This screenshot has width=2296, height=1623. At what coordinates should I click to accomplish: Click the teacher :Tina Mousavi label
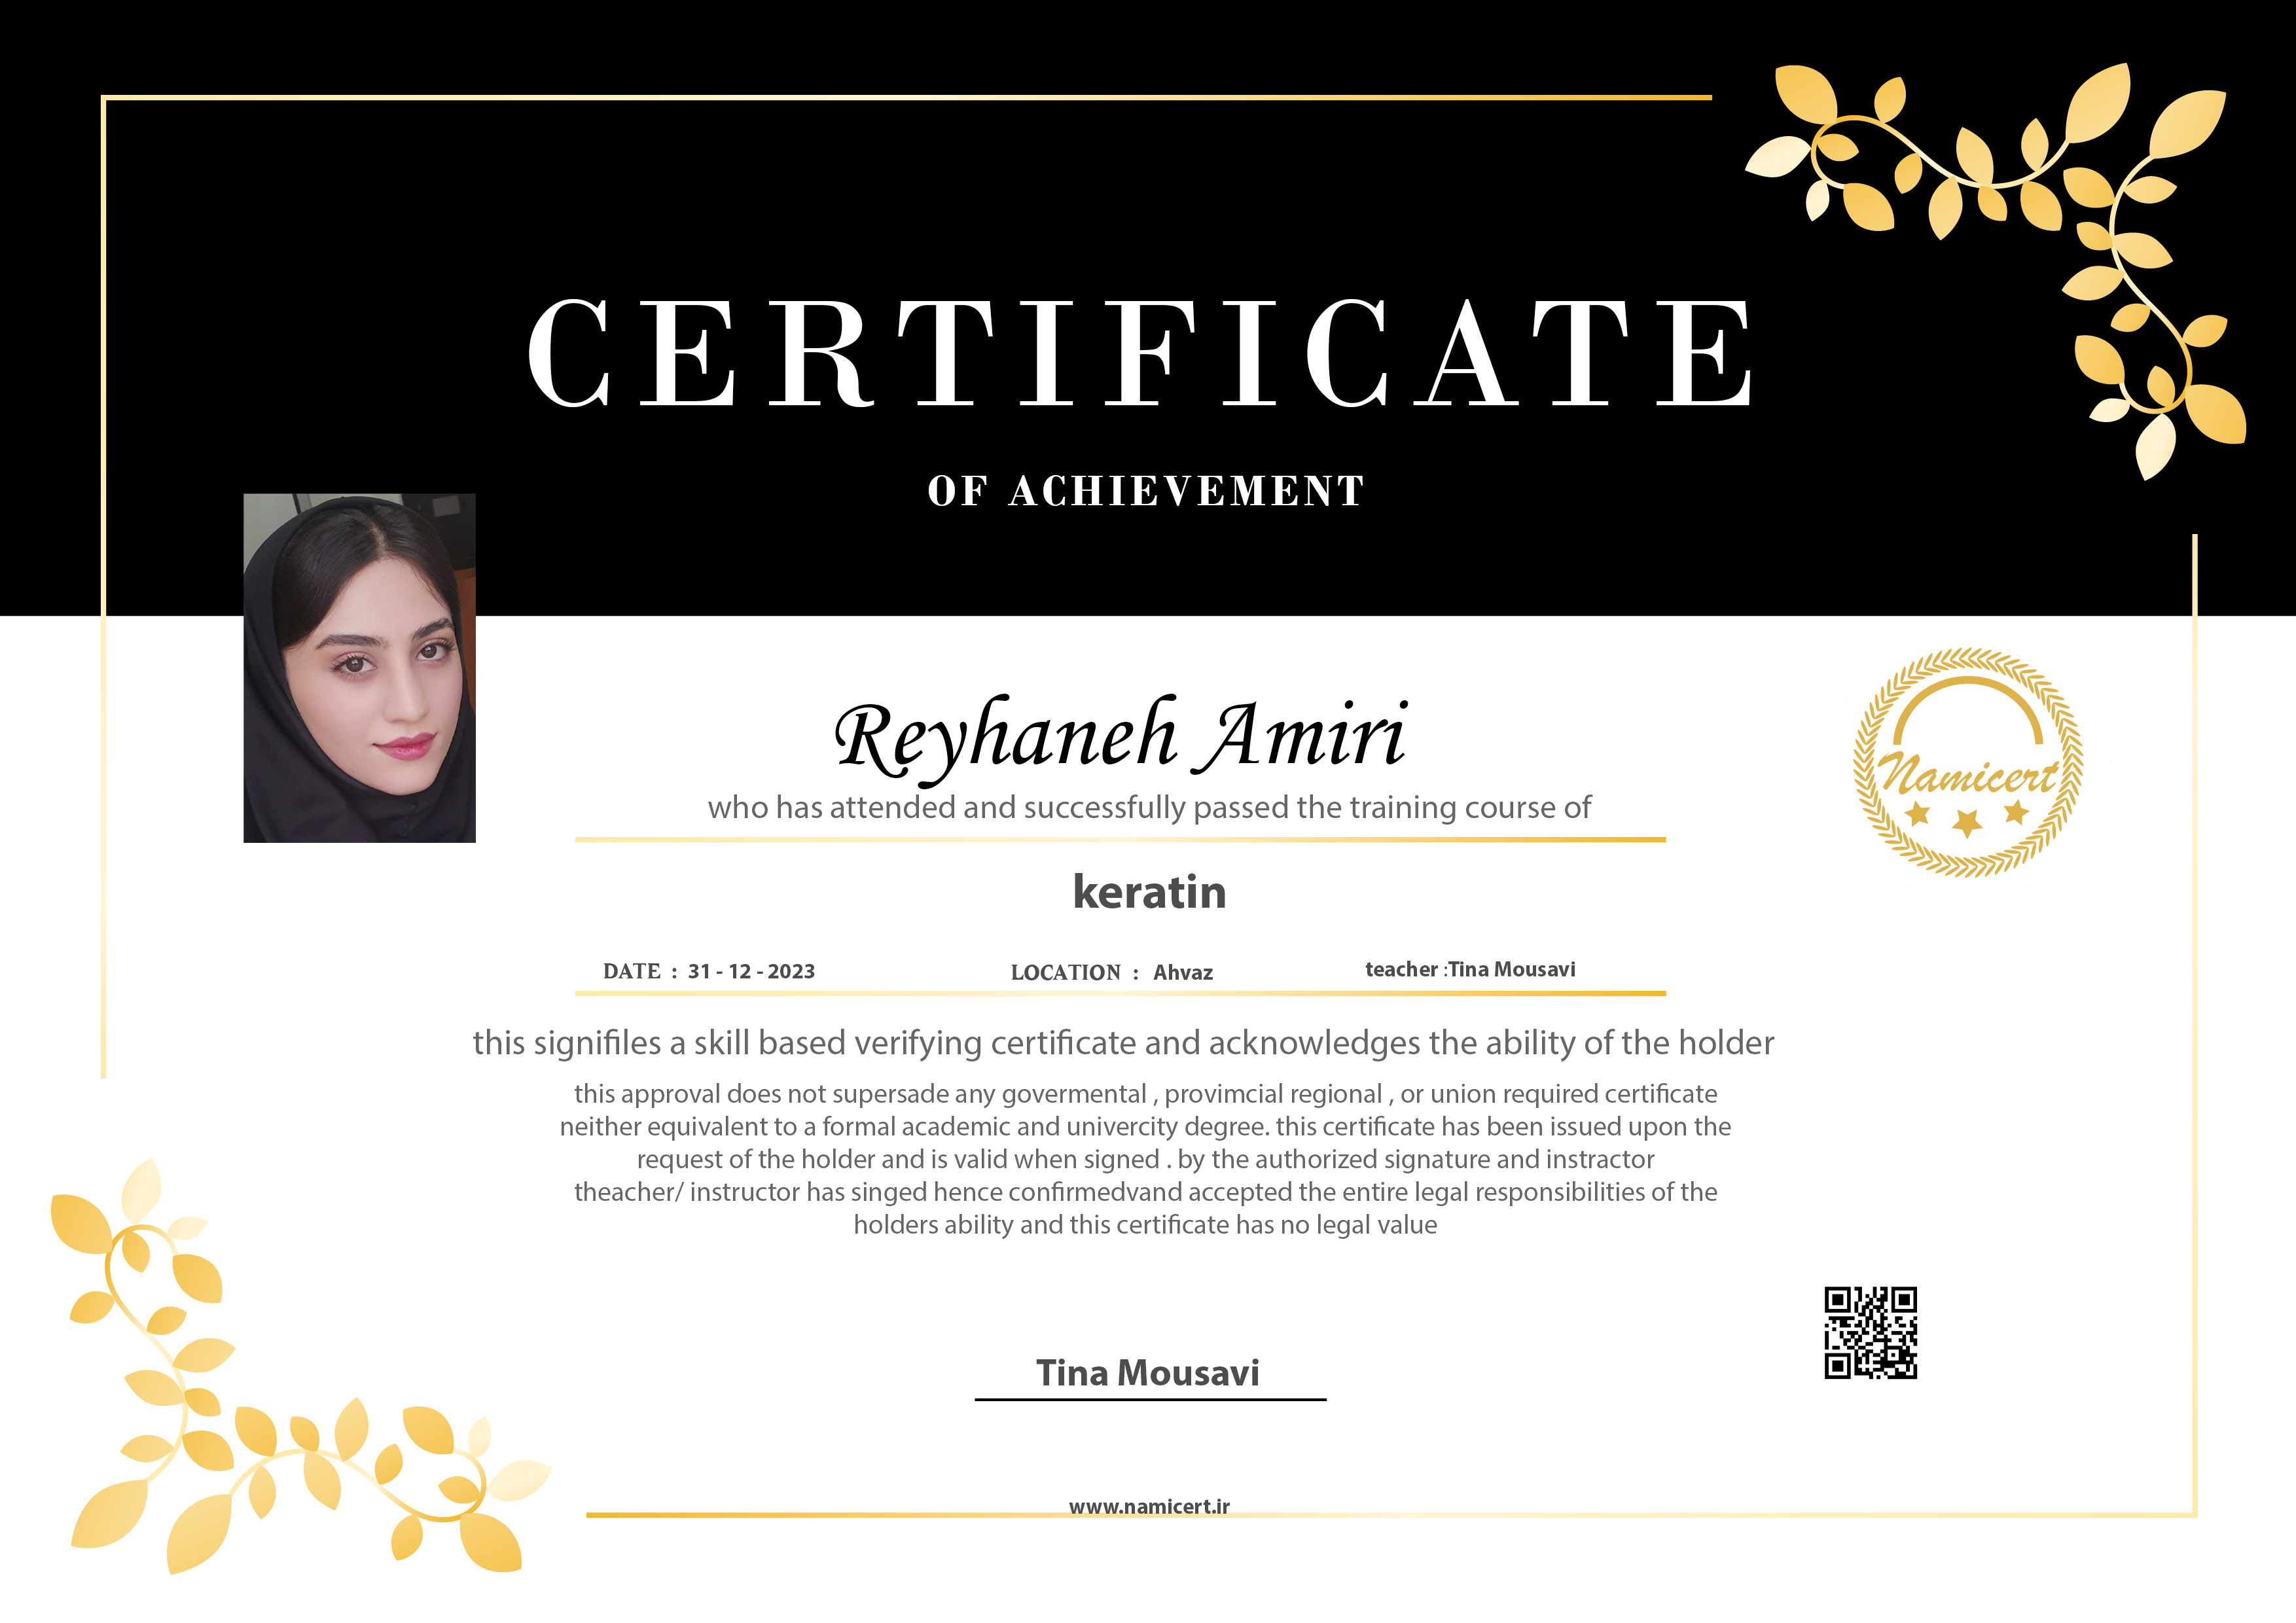click(1470, 969)
